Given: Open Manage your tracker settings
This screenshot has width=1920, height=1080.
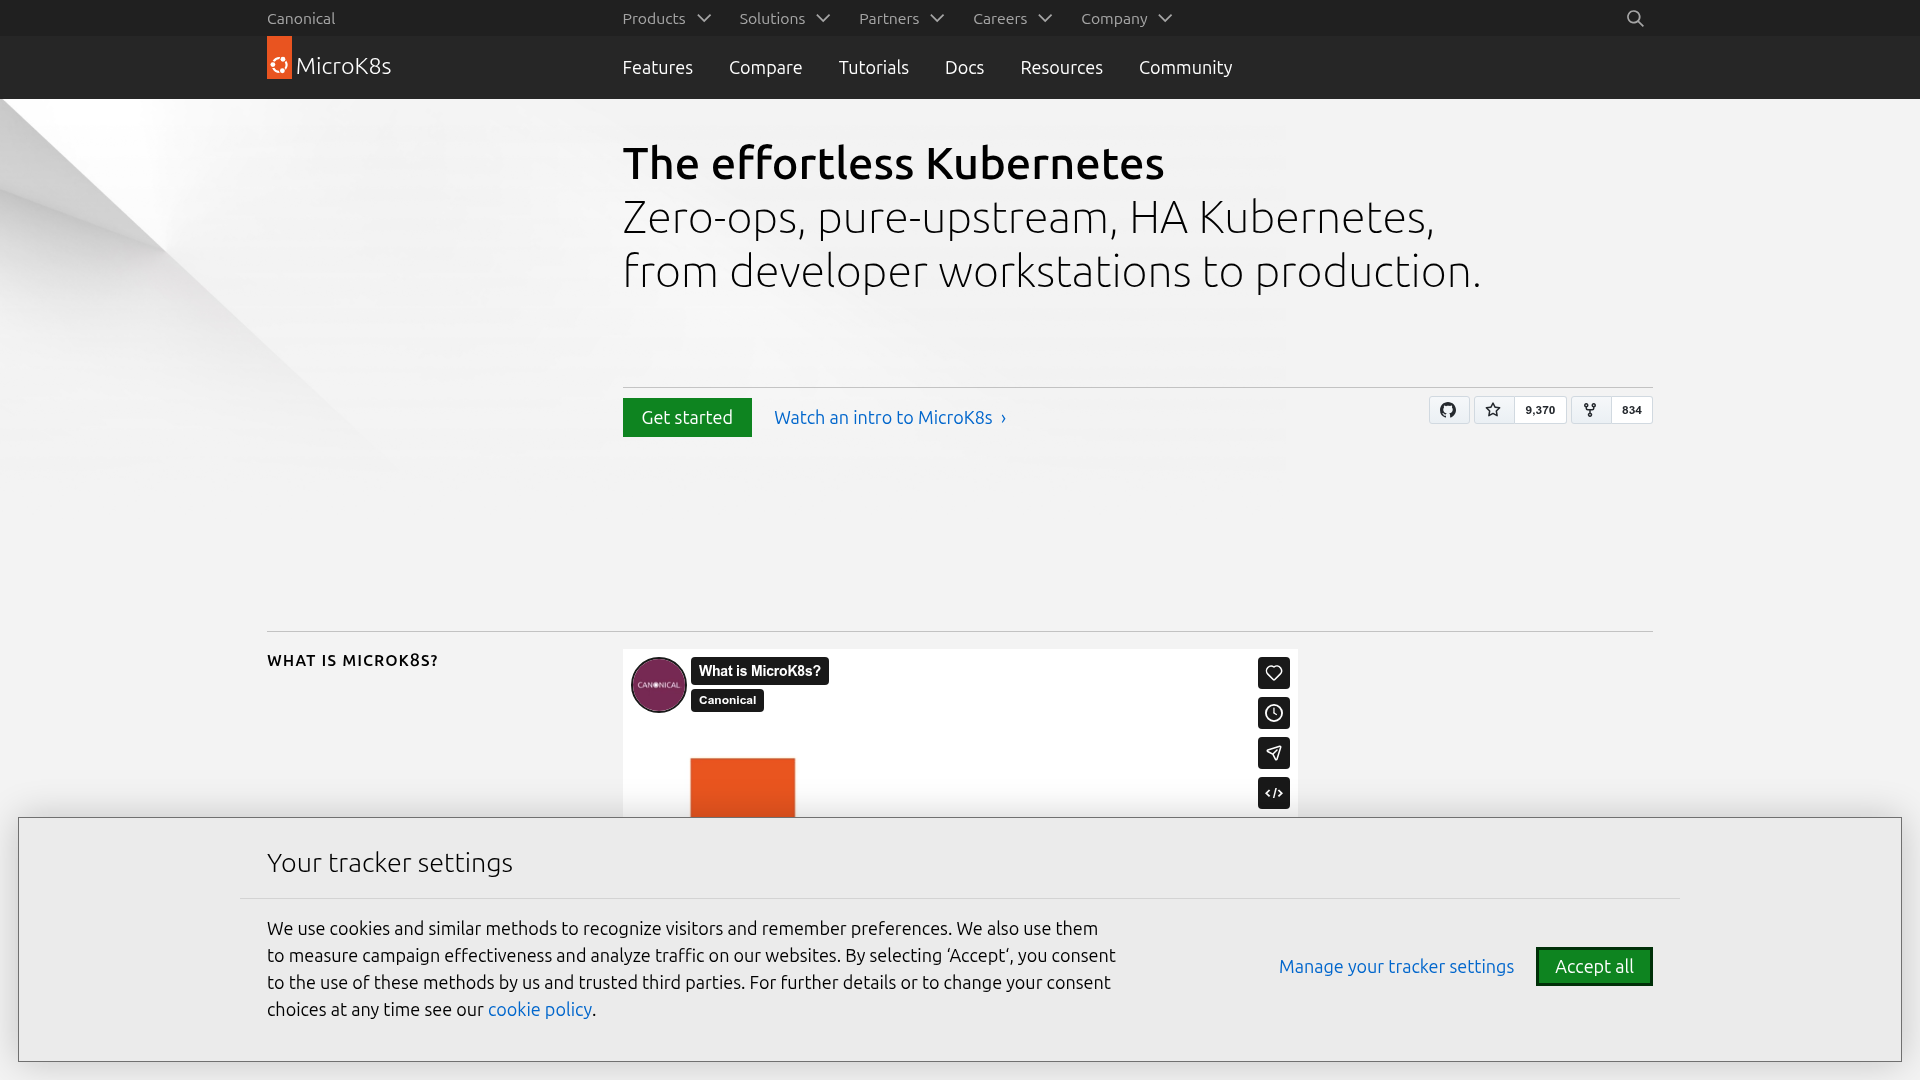Looking at the screenshot, I should pyautogui.click(x=1396, y=966).
